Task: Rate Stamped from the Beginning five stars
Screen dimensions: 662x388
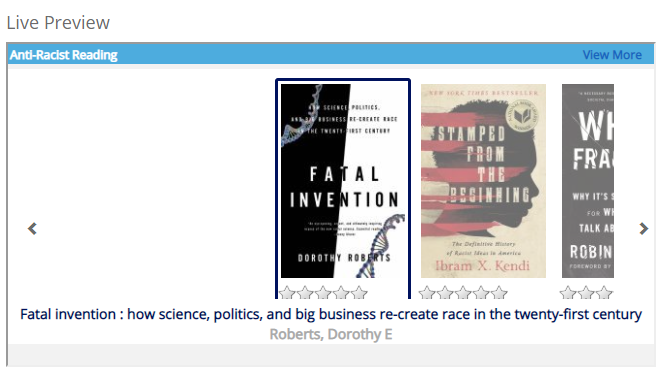Action: click(x=499, y=293)
